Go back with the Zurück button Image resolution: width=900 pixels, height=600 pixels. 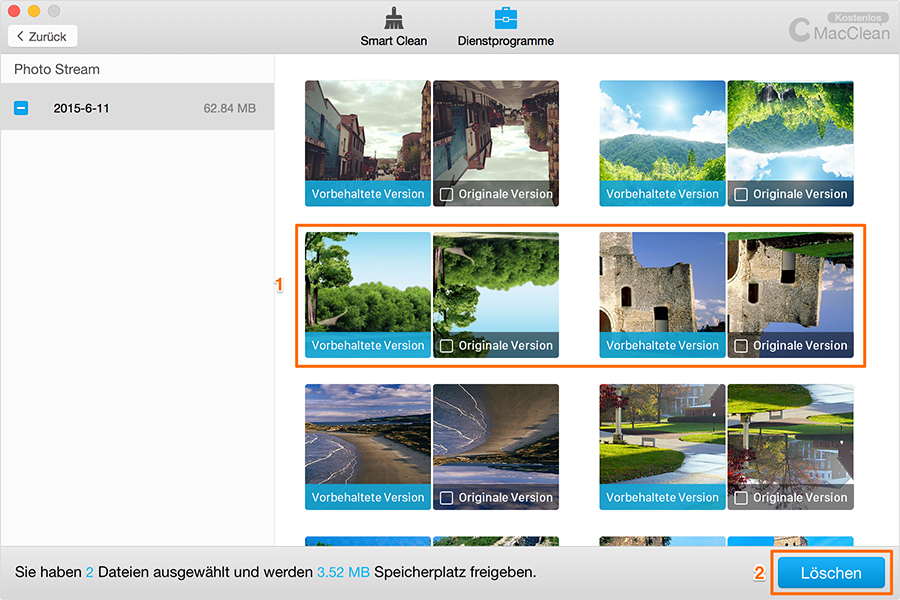[42, 36]
